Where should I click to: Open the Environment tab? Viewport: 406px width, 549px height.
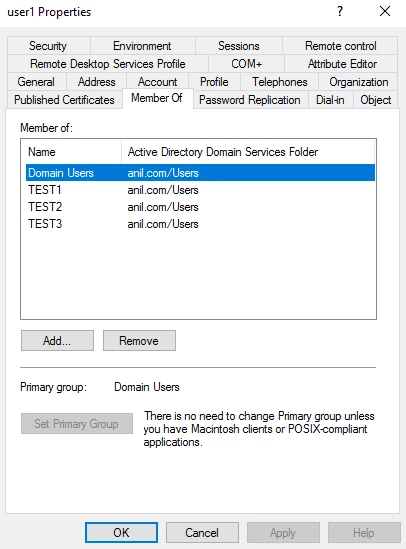[x=142, y=46]
